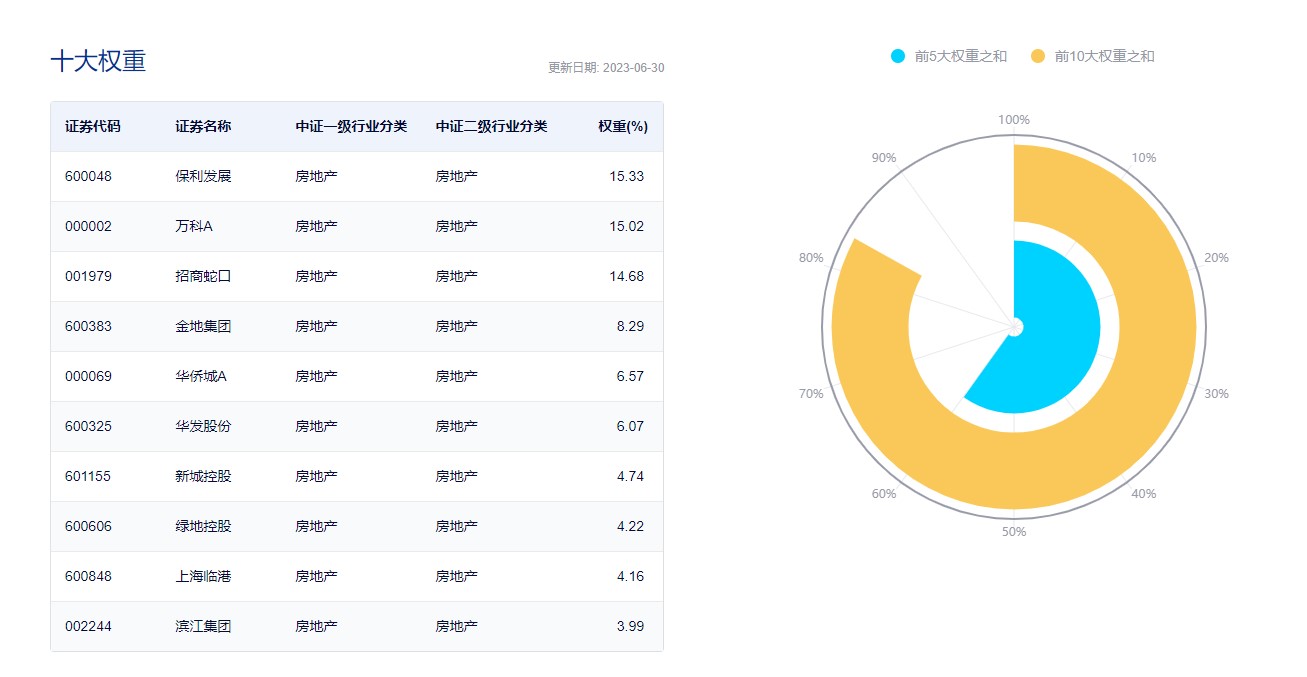This screenshot has height=677, width=1307.
Task: Click the 权重(%) column header
Action: (x=623, y=127)
